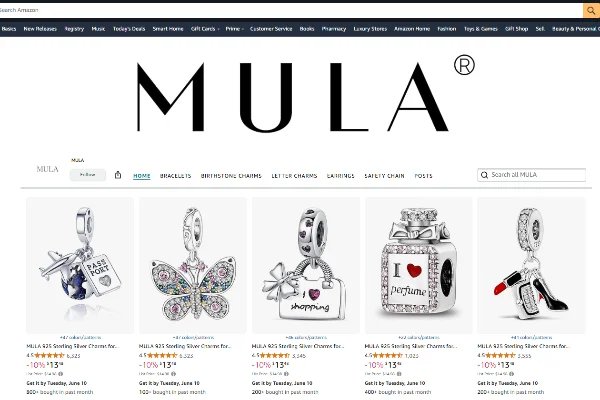Click the Search all MULA field
The width and height of the screenshot is (600, 400).
(532, 175)
